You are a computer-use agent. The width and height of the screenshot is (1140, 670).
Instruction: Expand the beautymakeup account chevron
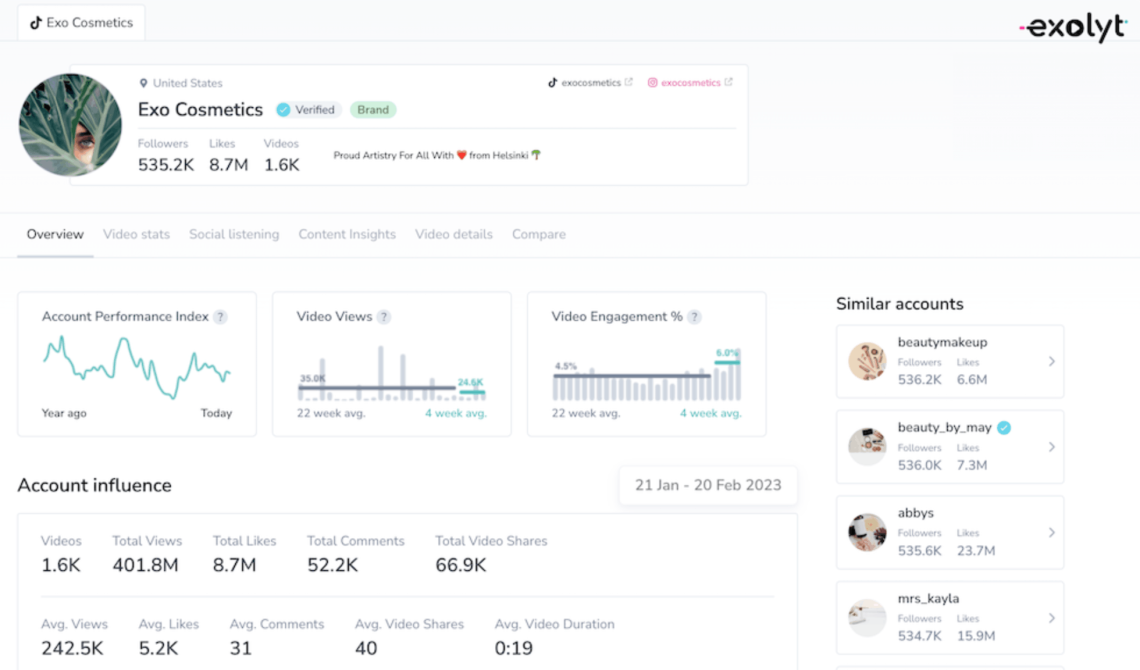pos(1051,361)
